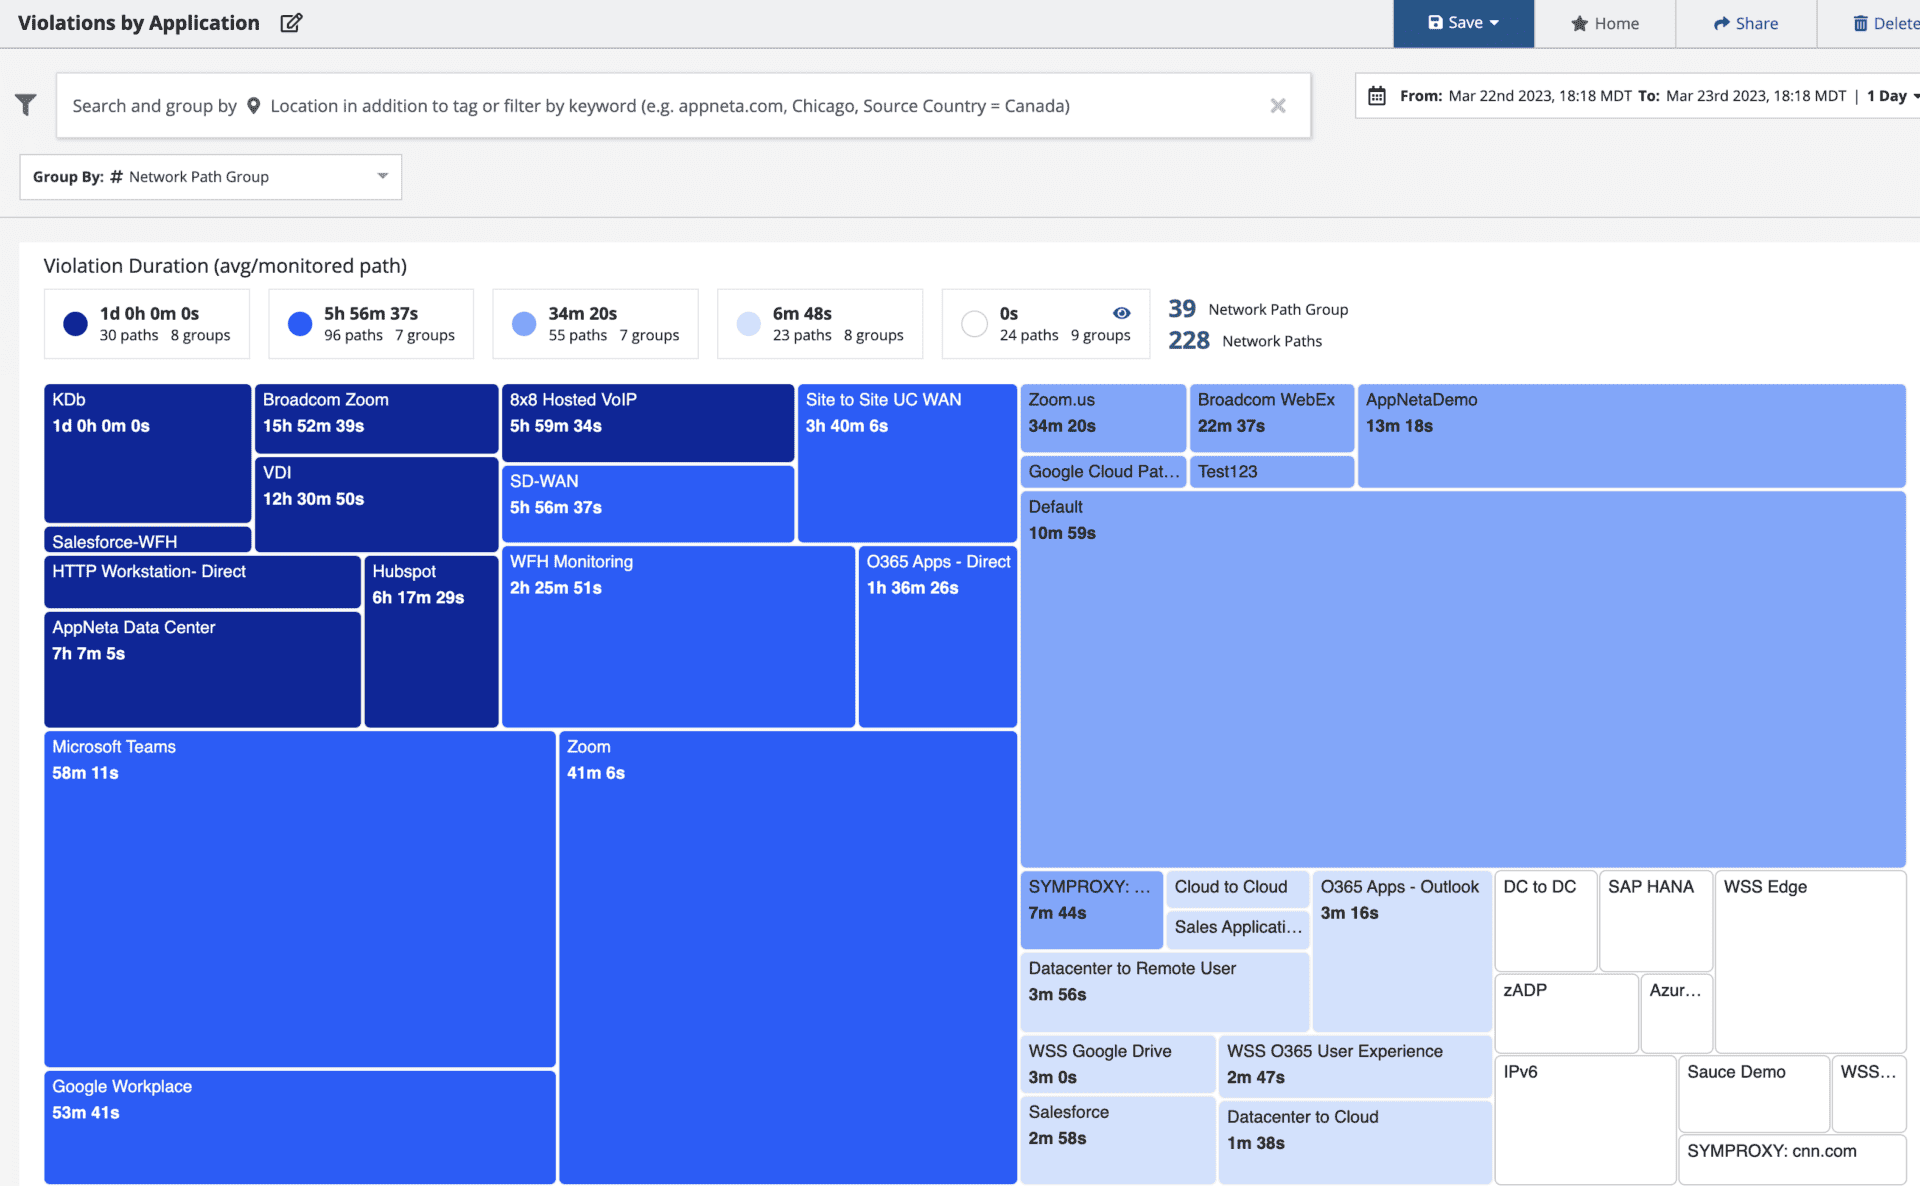Click the calendar icon for date range
The image size is (1920, 1186).
tap(1377, 96)
